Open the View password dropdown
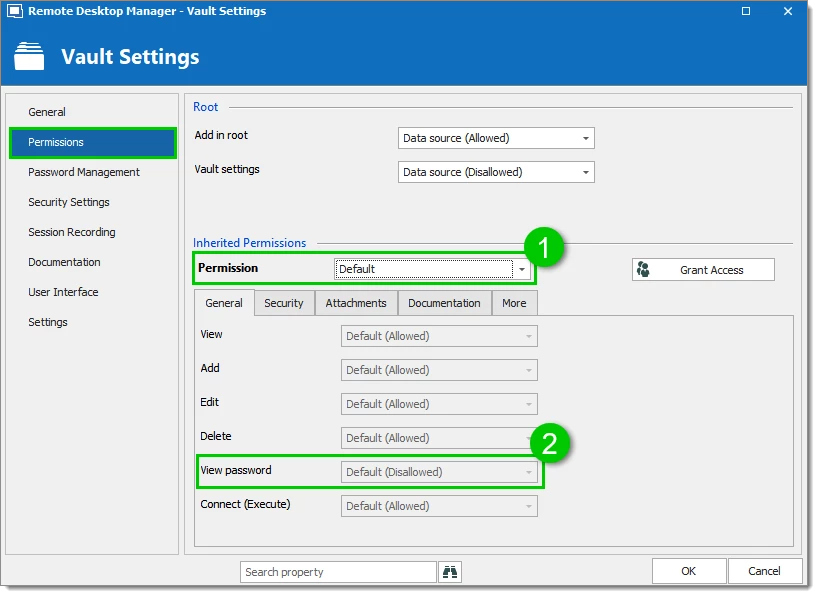818x596 pixels. click(439, 472)
